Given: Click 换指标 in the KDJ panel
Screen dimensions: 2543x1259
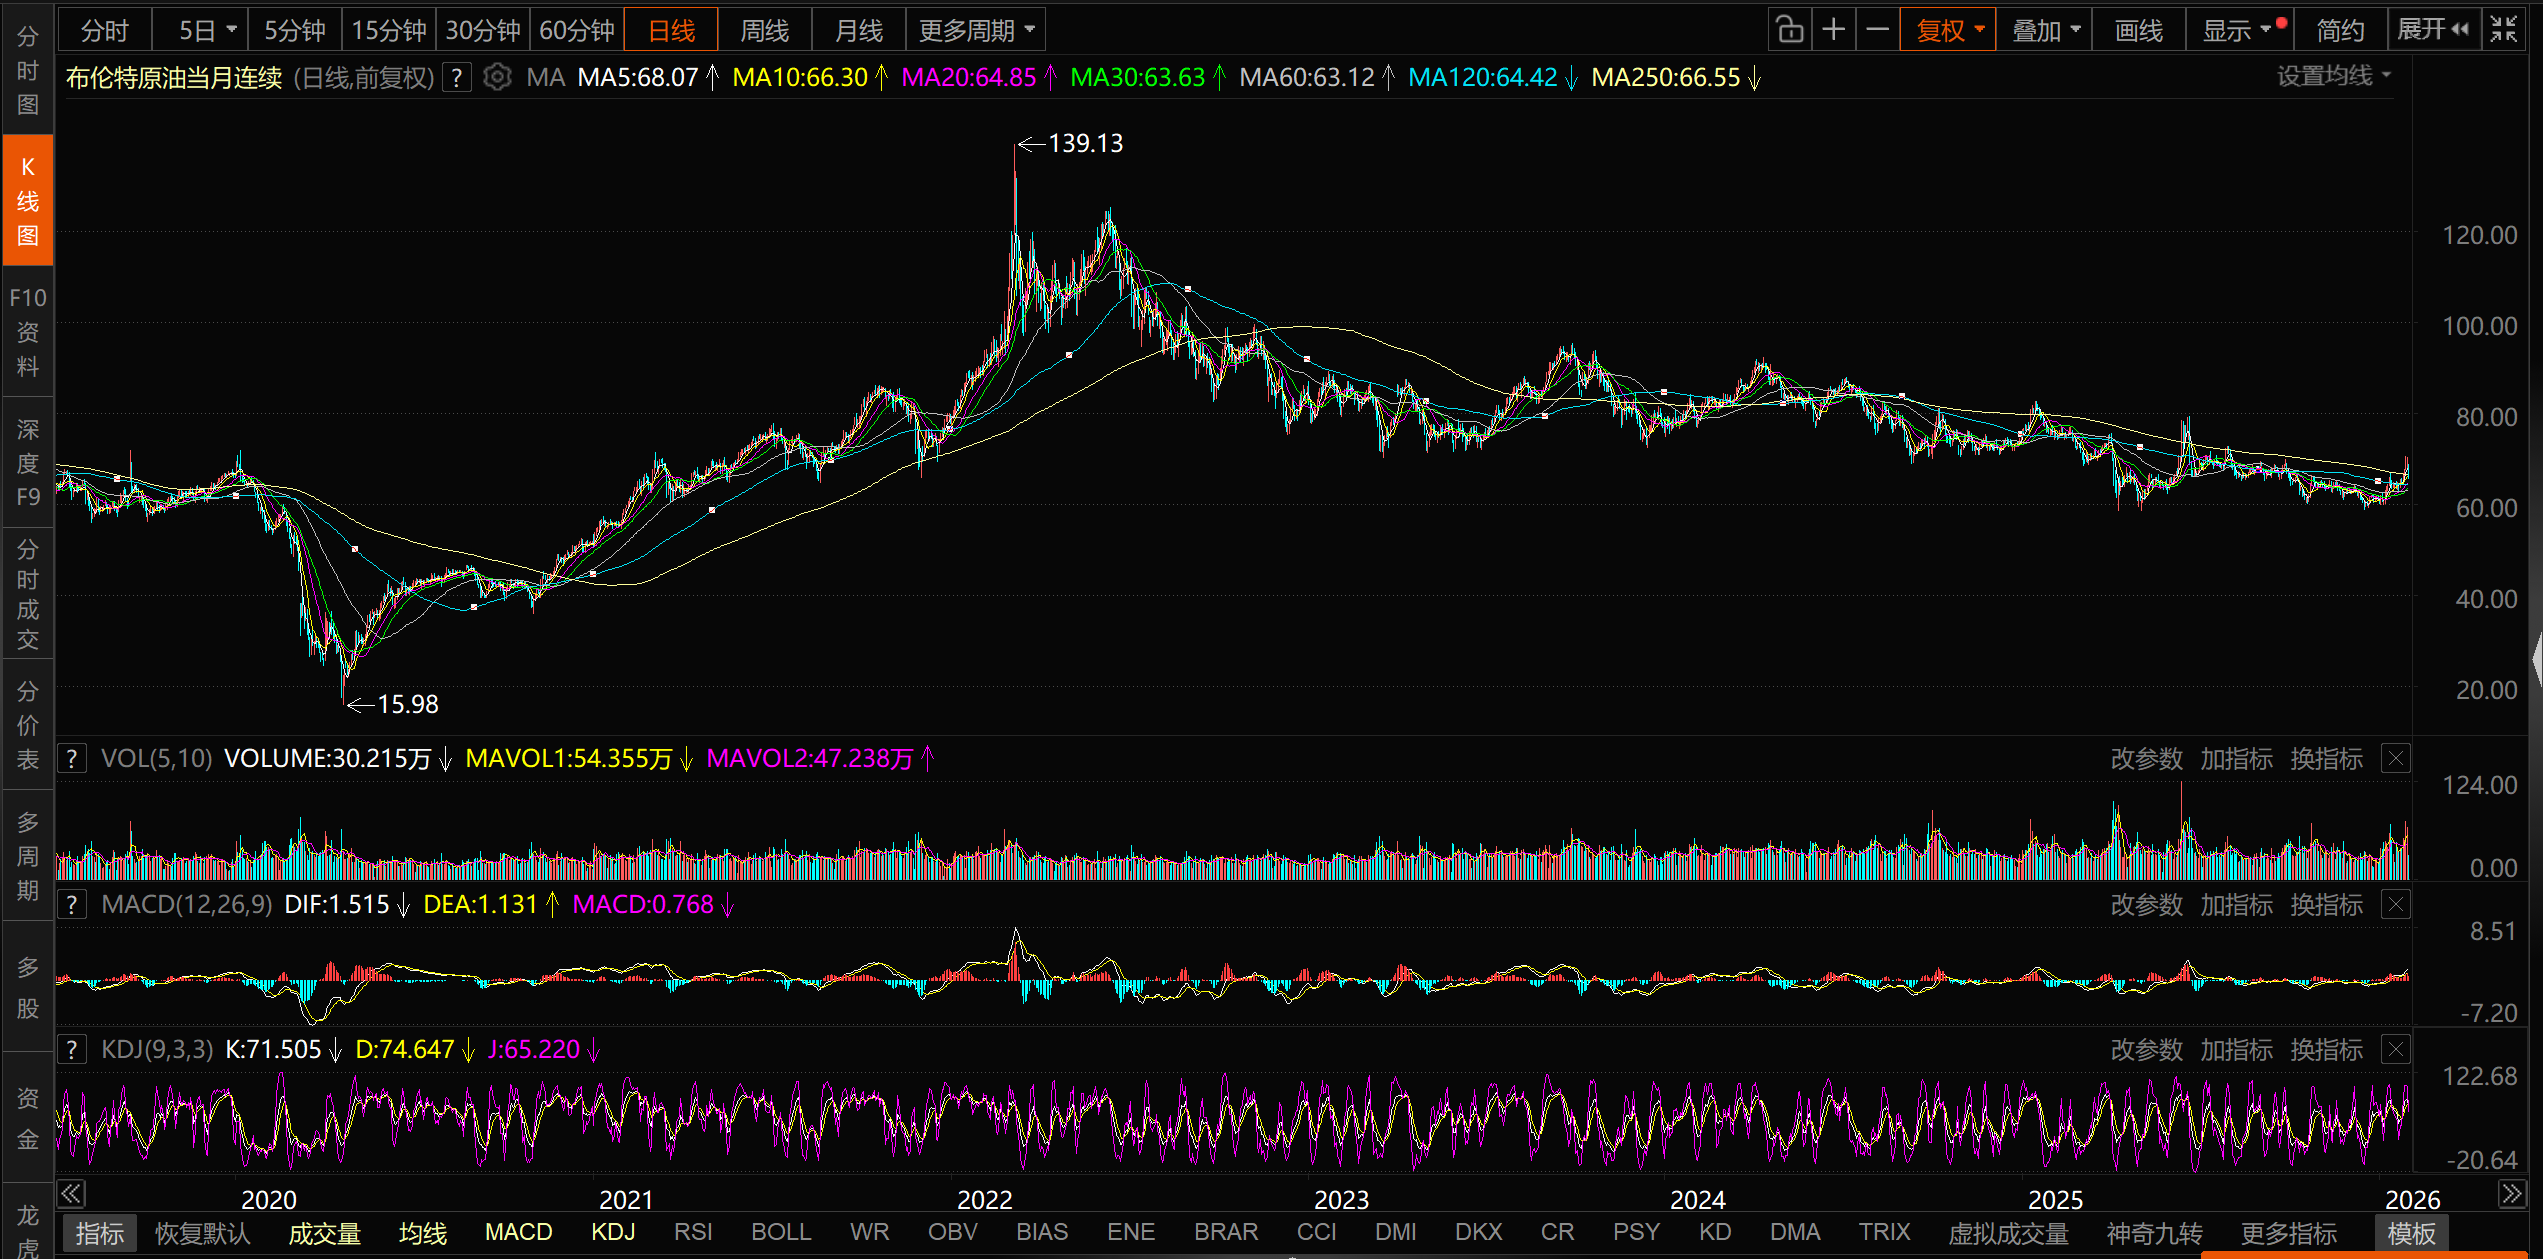Looking at the screenshot, I should pyautogui.click(x=2326, y=1050).
